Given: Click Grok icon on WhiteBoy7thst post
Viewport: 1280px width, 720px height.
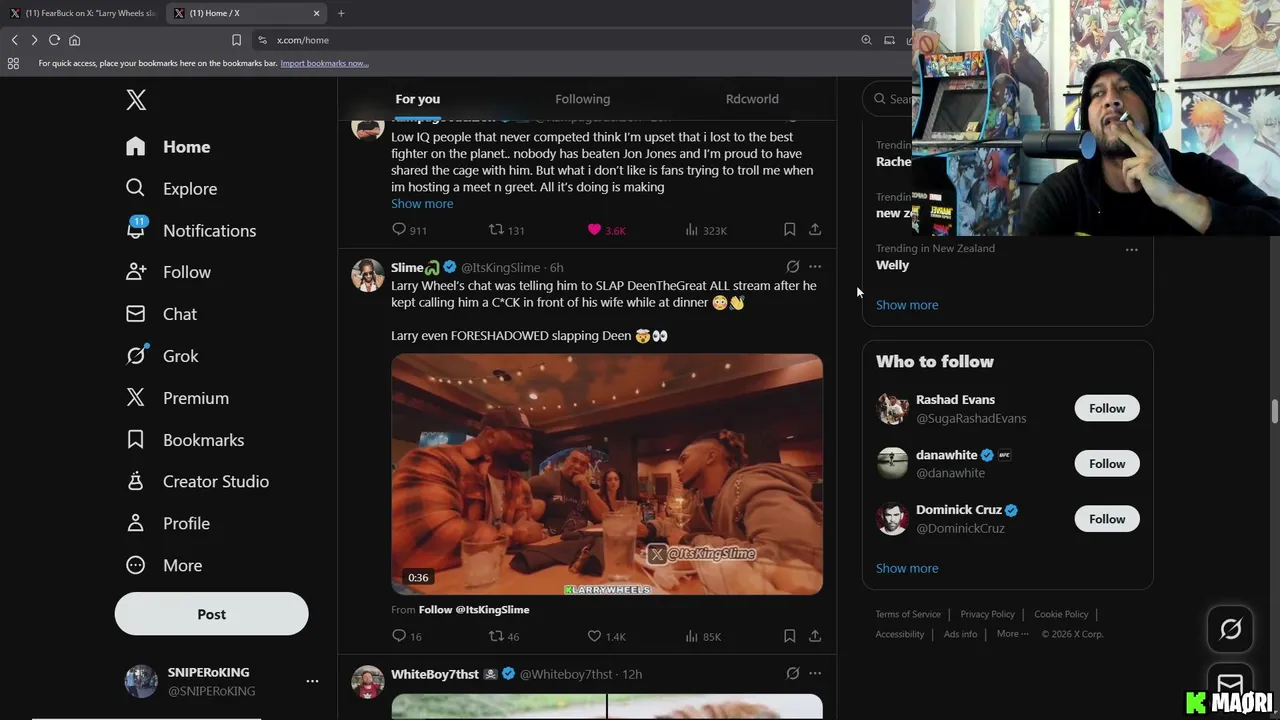Looking at the screenshot, I should (x=792, y=674).
